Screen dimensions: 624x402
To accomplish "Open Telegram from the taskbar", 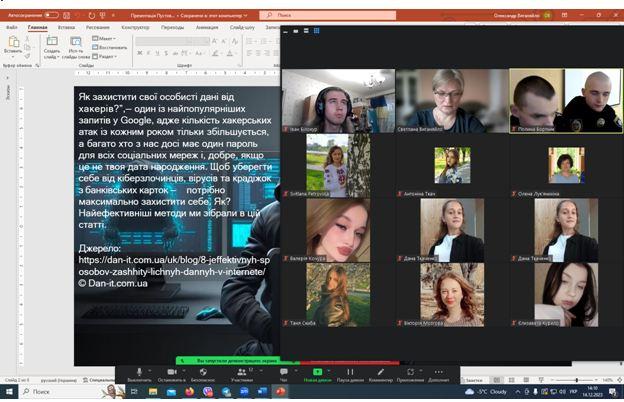I will click(x=226, y=392).
